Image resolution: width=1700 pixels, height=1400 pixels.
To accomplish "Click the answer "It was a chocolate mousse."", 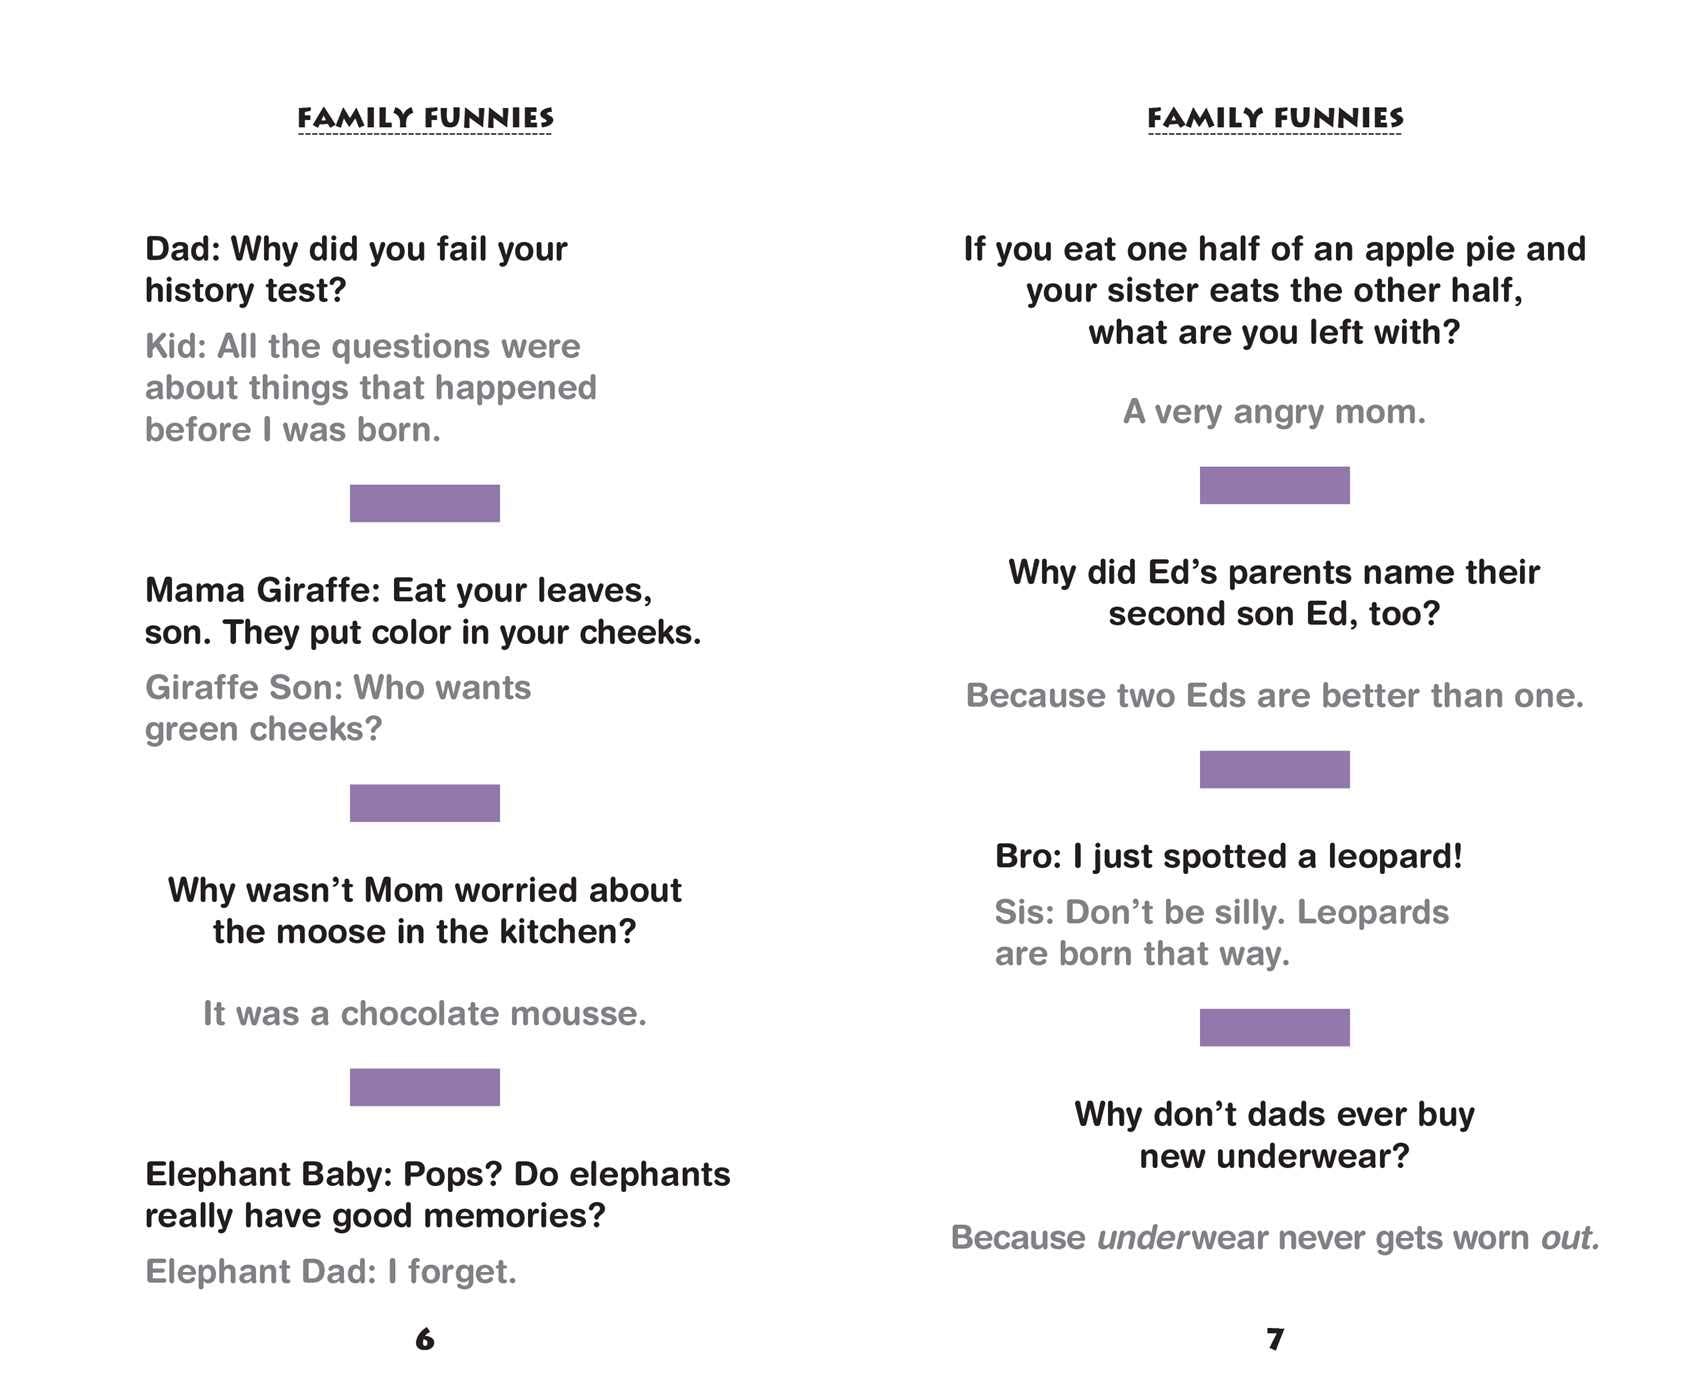I will pyautogui.click(x=425, y=1014).
